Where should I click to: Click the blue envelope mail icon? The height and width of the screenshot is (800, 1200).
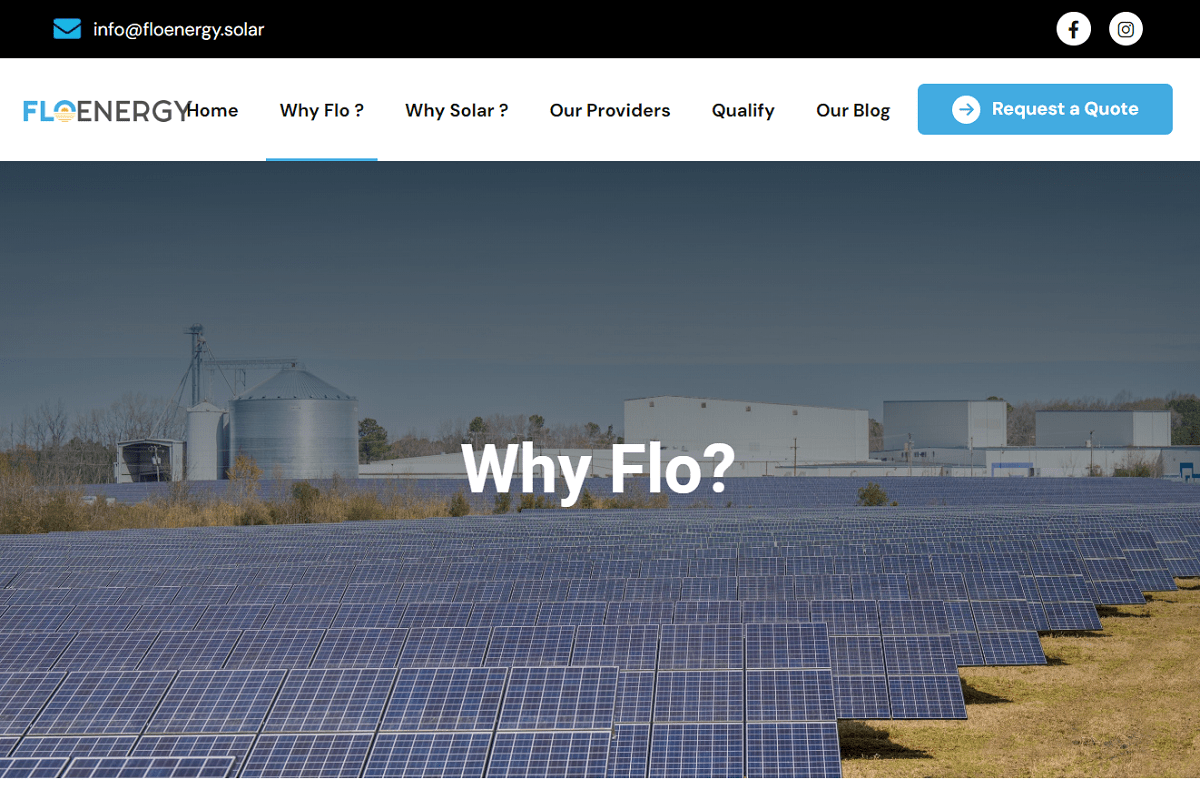point(67,29)
